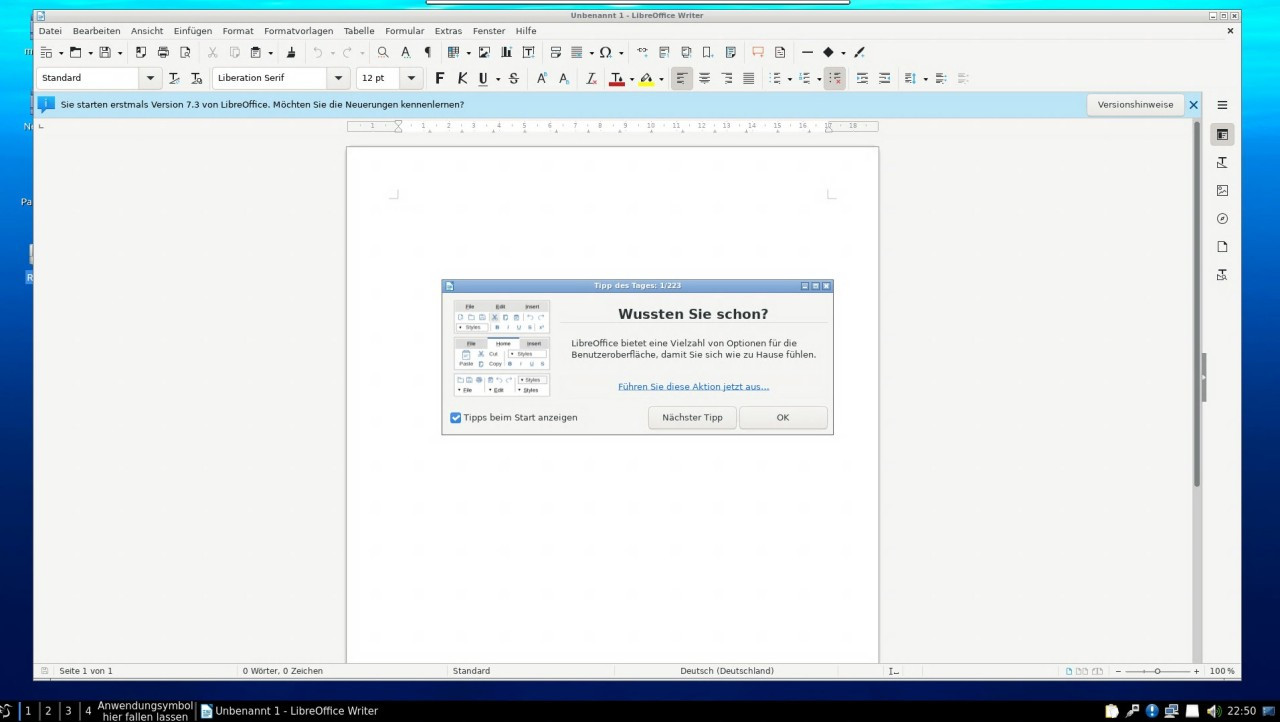Toggle Bold formatting button

point(439,78)
